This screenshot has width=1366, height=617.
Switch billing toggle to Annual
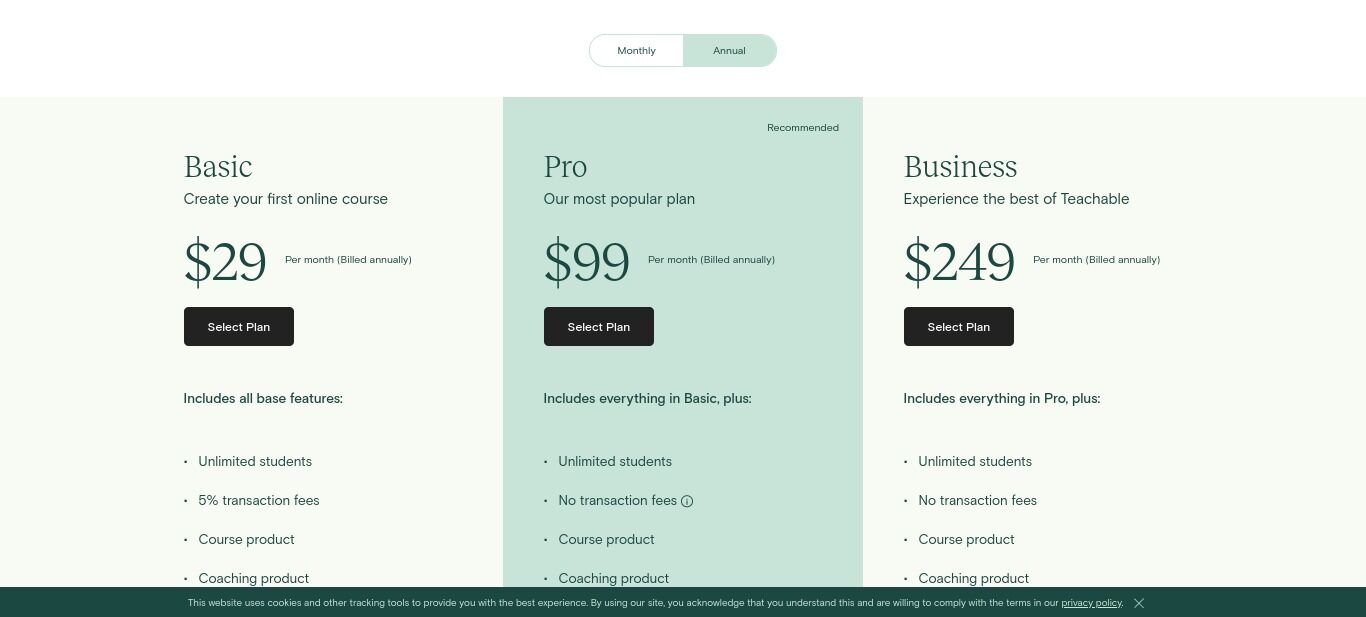tap(729, 50)
